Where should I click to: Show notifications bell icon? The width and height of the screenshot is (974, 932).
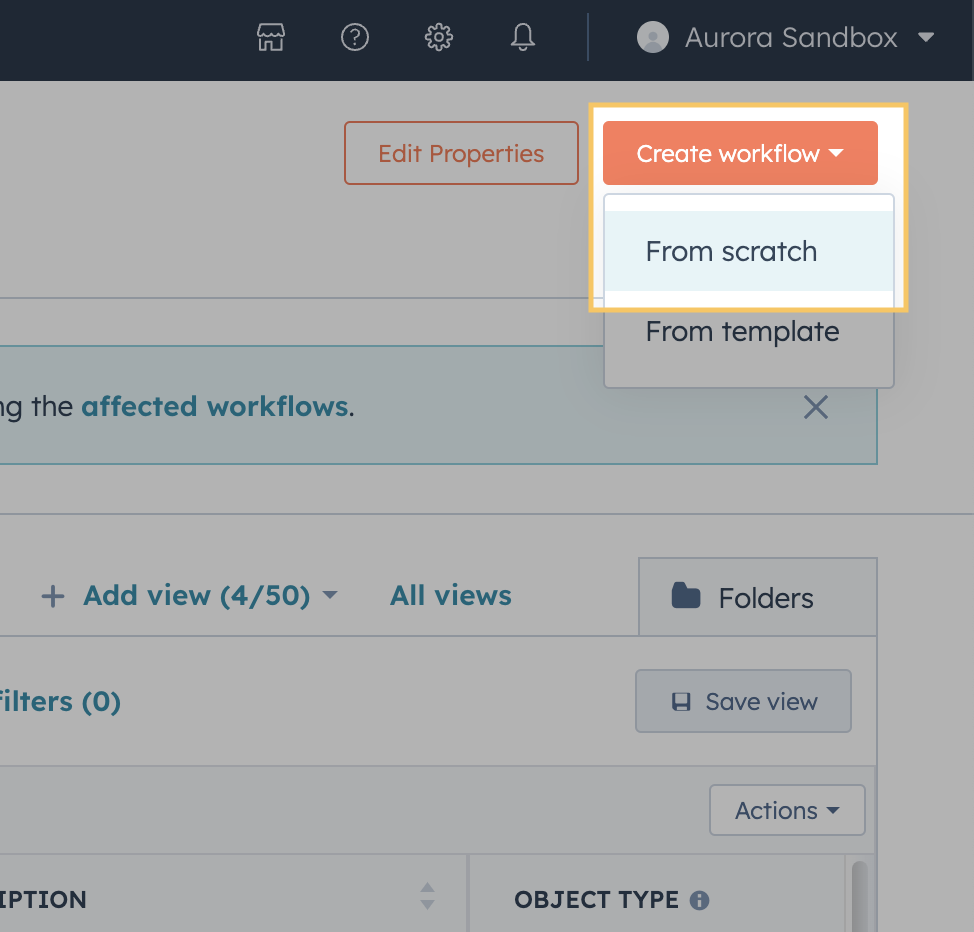[522, 37]
